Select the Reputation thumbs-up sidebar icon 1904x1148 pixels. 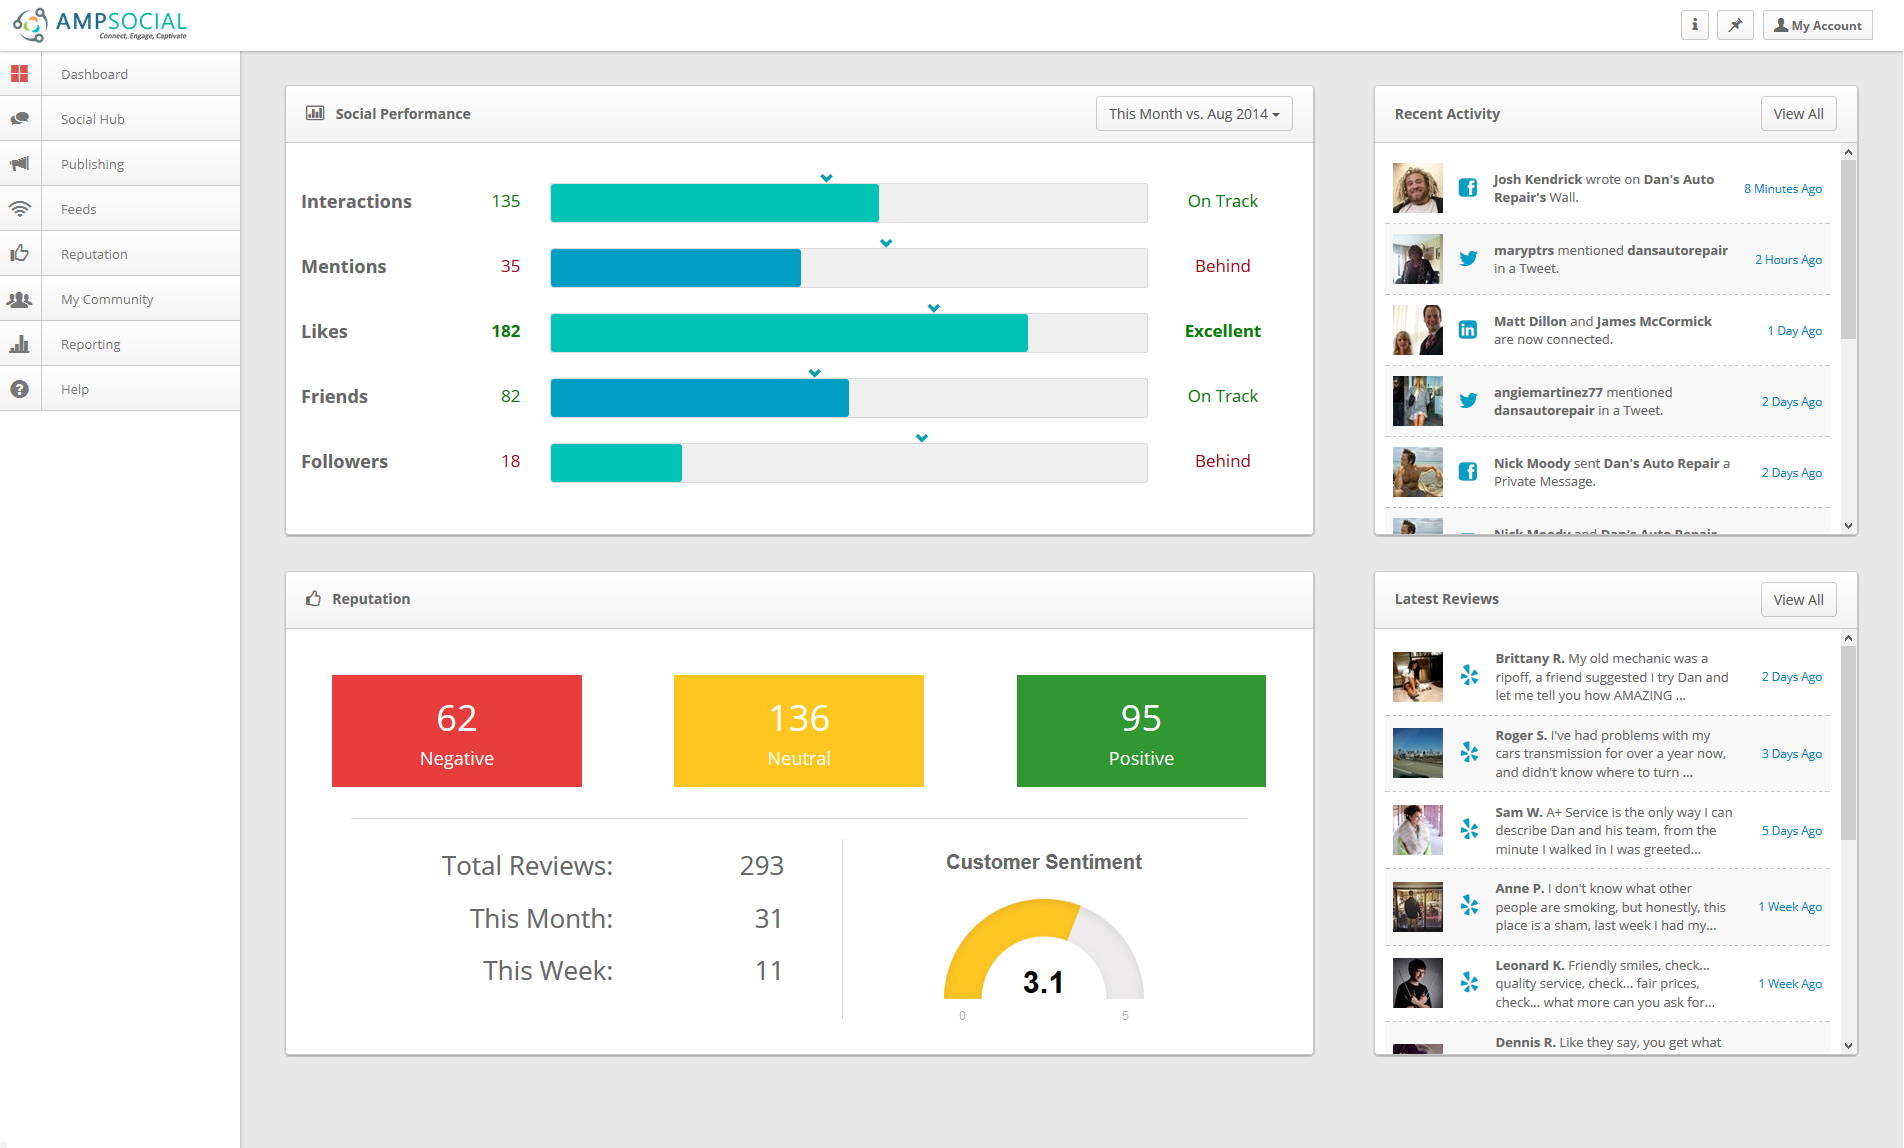[x=20, y=254]
